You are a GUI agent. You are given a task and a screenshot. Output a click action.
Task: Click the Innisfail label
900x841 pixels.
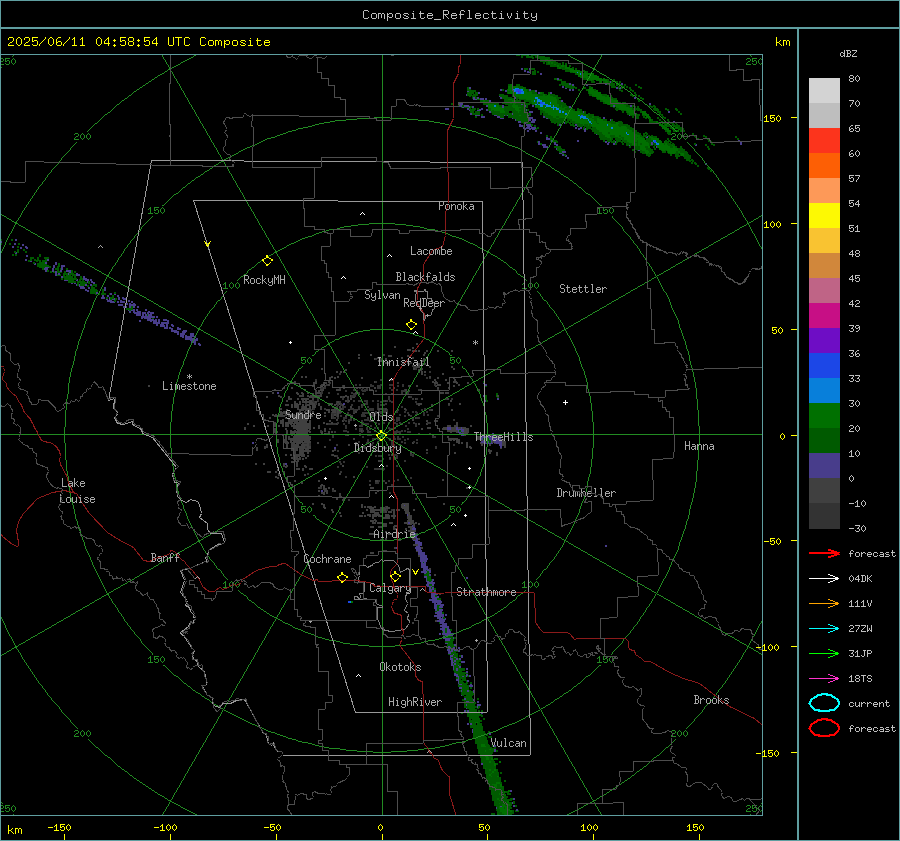tap(404, 362)
